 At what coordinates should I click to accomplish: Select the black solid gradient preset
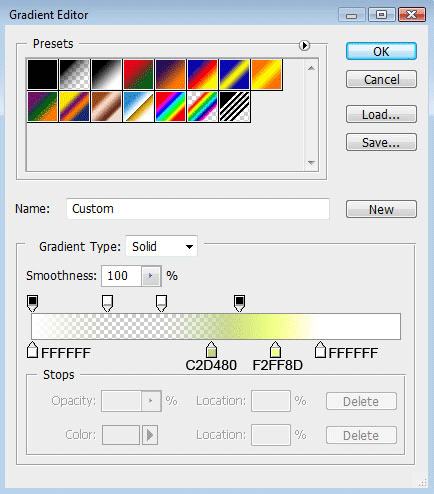click(42, 75)
